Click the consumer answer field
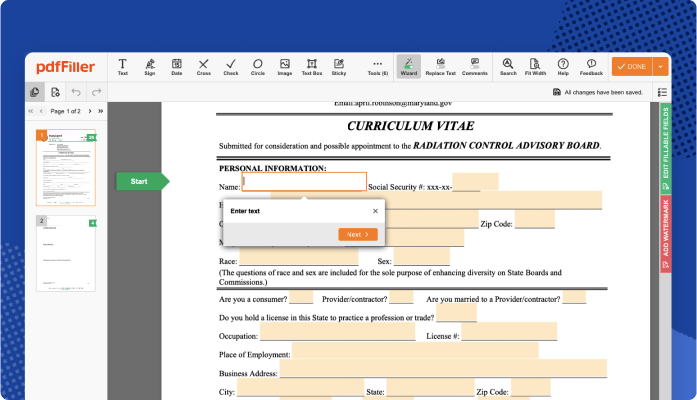 [301, 297]
